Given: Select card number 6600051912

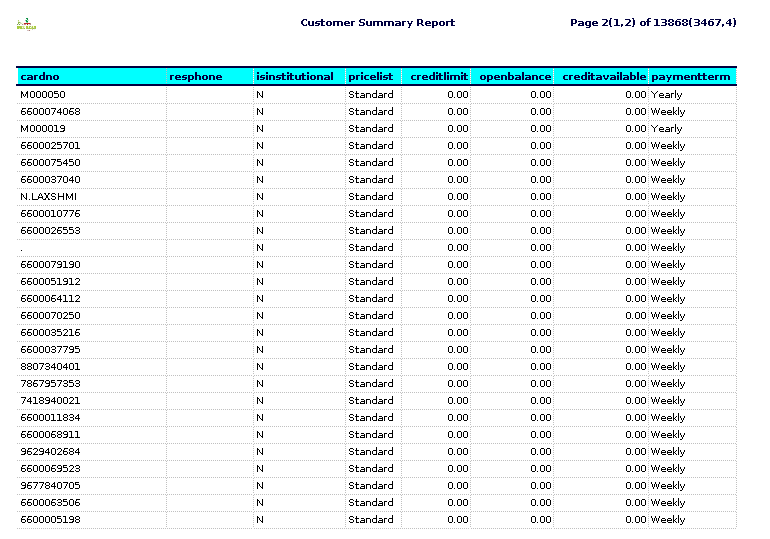Looking at the screenshot, I should point(50,282).
